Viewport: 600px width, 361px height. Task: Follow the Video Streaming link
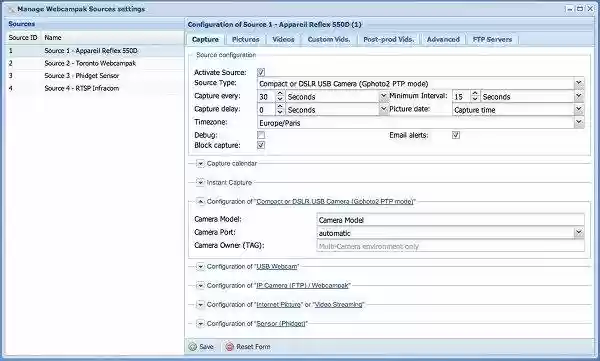coord(339,305)
